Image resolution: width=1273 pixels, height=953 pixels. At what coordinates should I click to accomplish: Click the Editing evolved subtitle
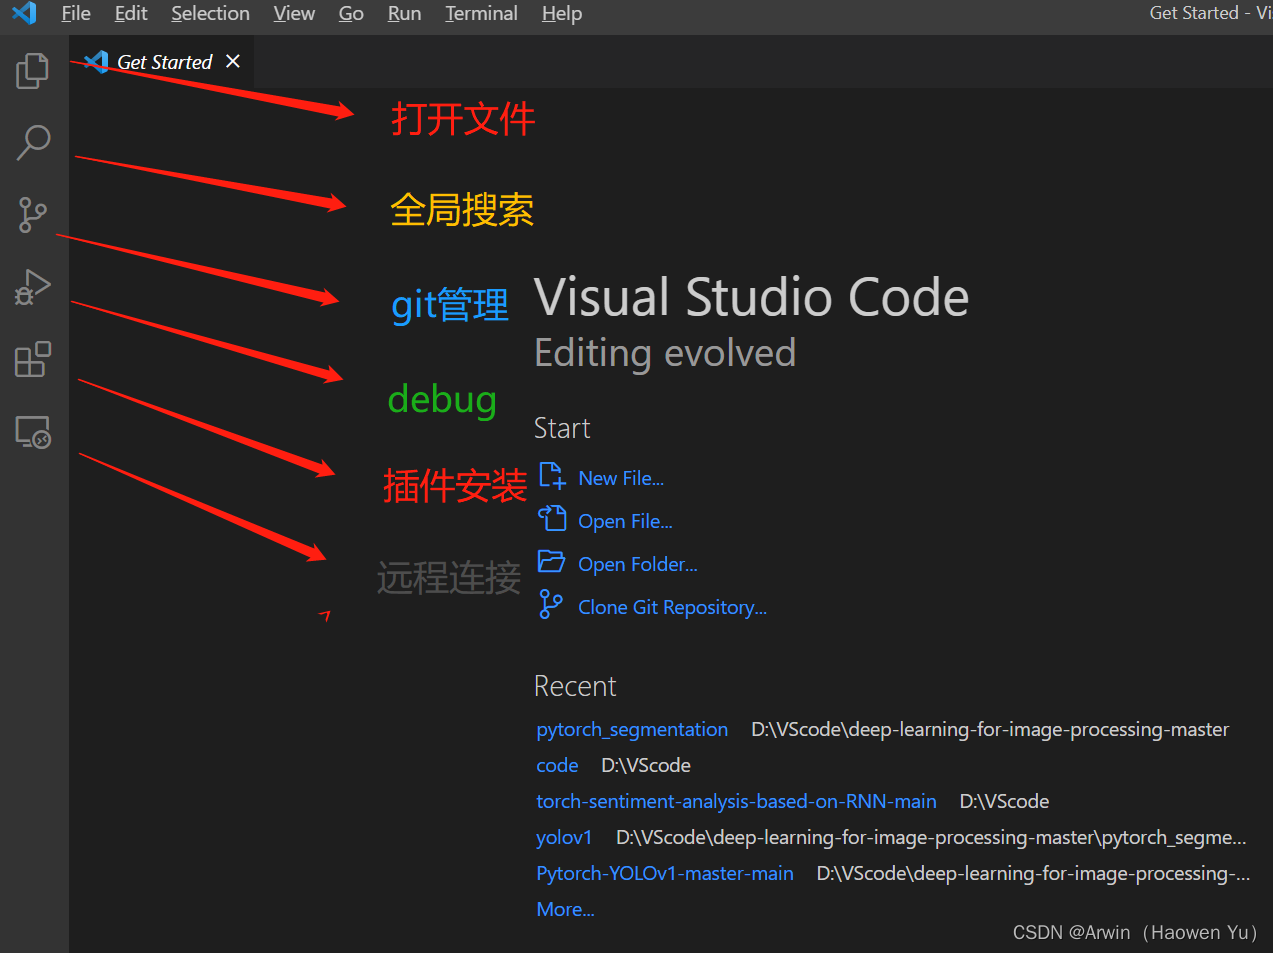665,353
